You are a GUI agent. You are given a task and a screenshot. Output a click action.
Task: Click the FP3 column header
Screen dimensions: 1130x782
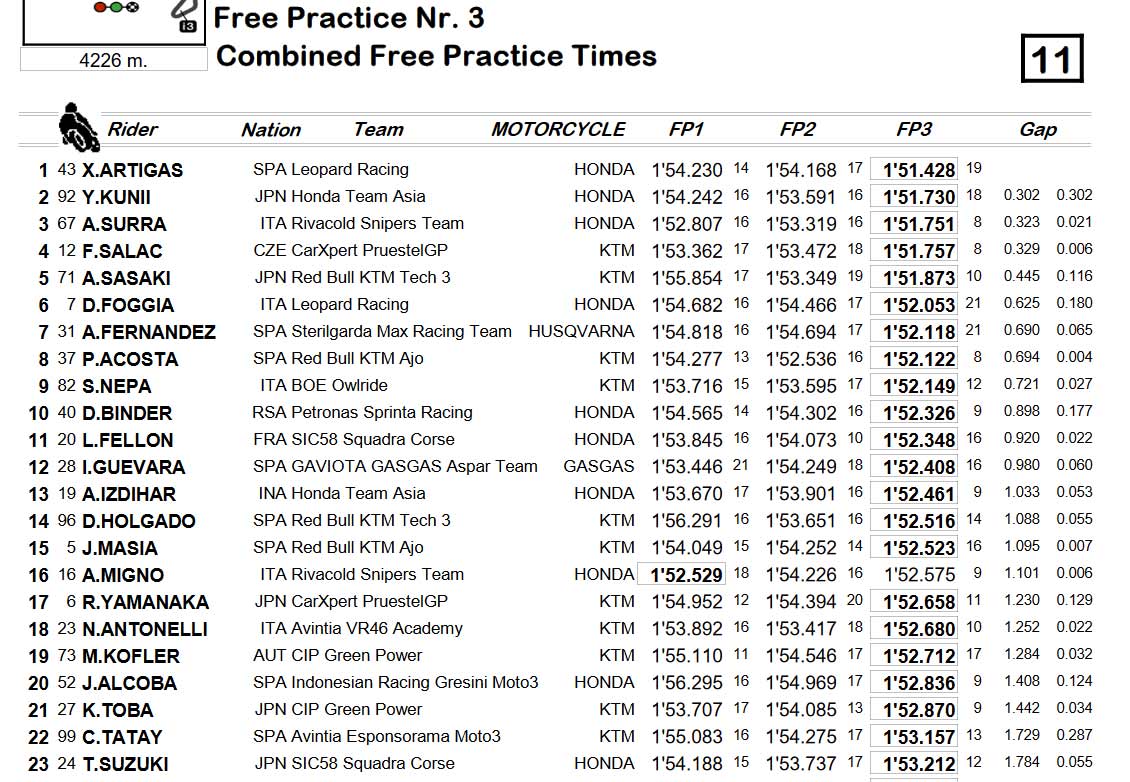point(914,129)
